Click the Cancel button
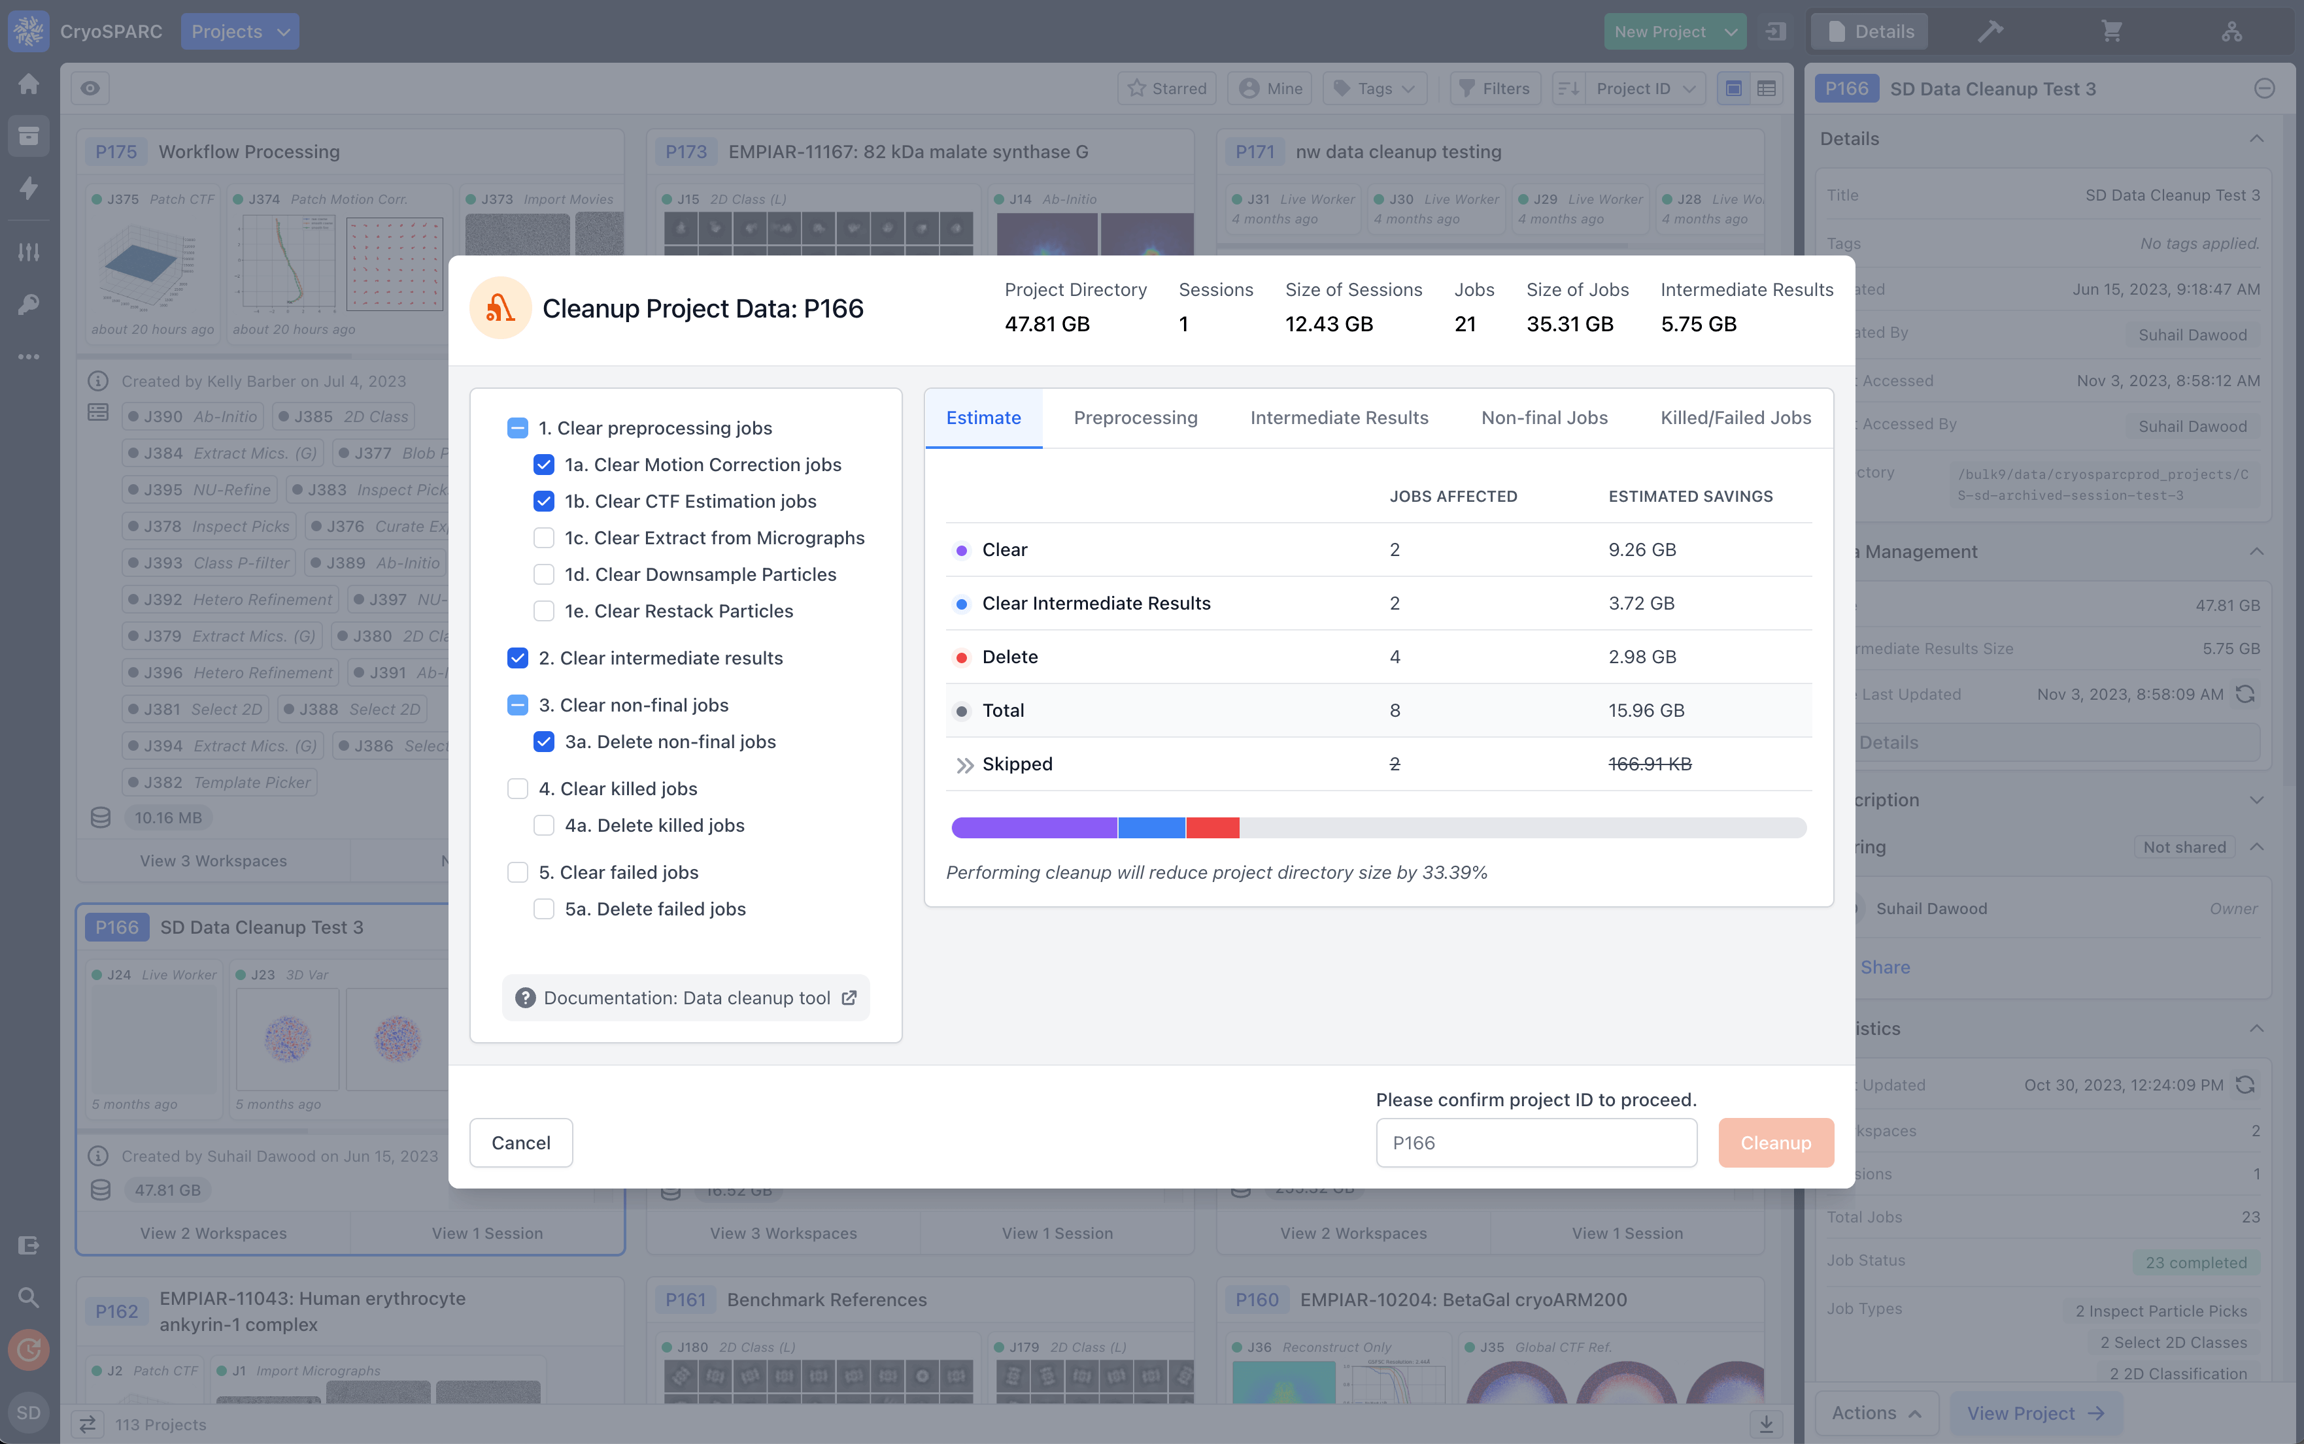The height and width of the screenshot is (1444, 2304). [x=521, y=1143]
